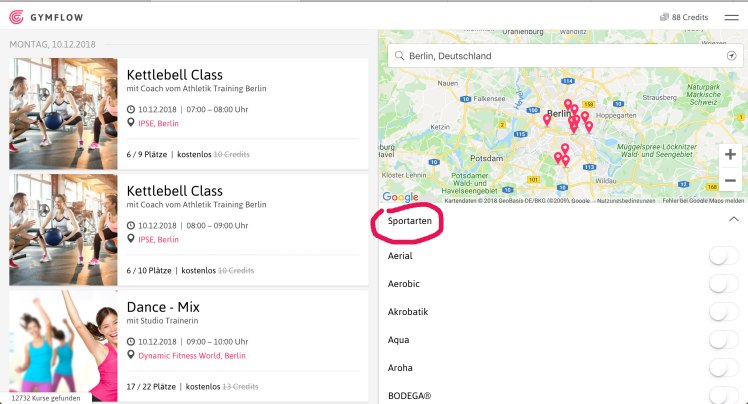Click the credits card icon
The image size is (748, 404).
[664, 17]
